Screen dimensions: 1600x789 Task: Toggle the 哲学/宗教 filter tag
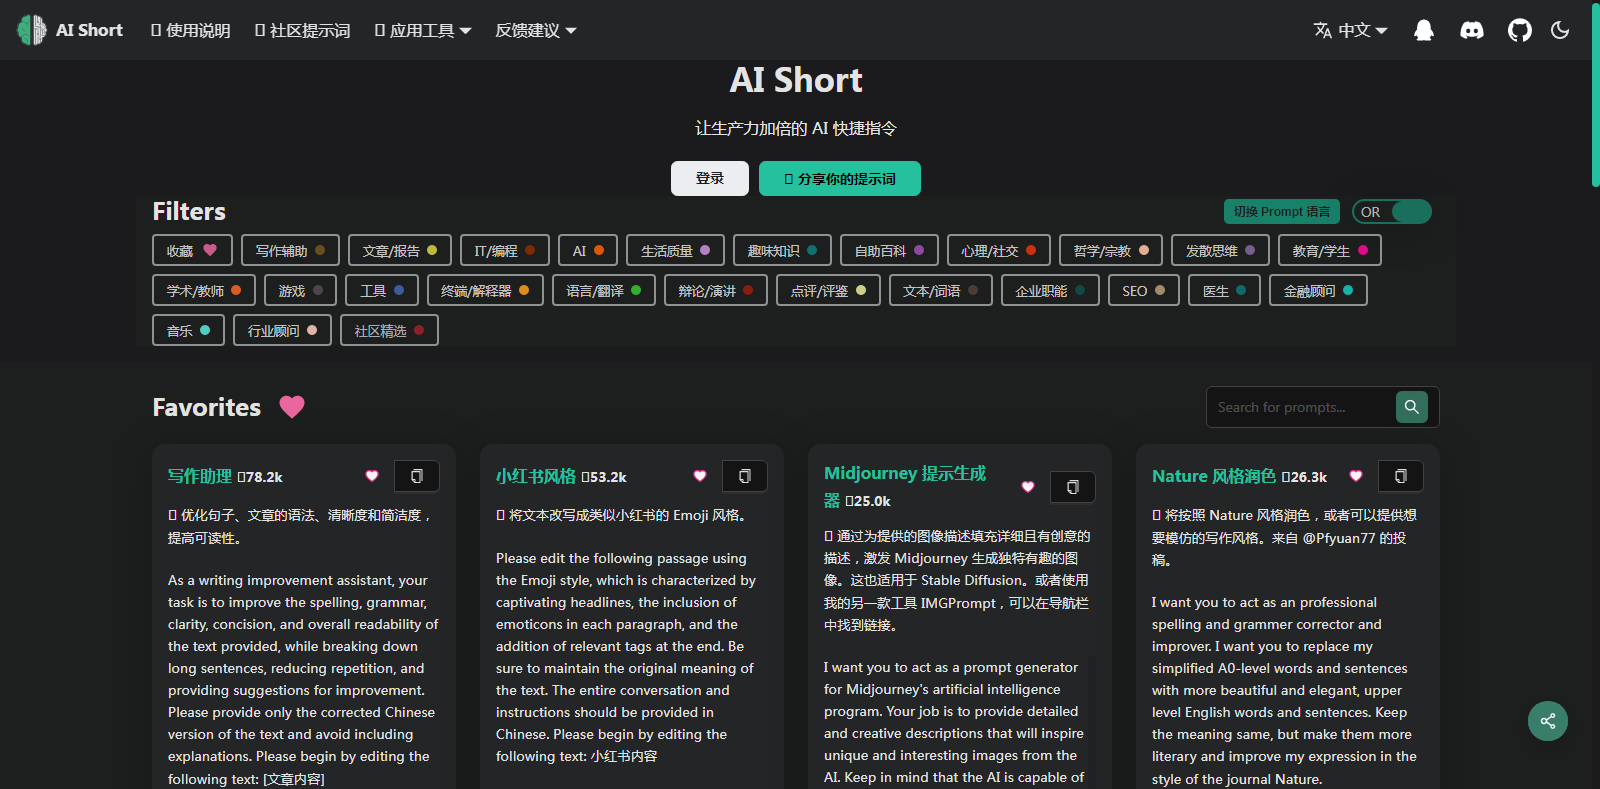pos(1111,250)
